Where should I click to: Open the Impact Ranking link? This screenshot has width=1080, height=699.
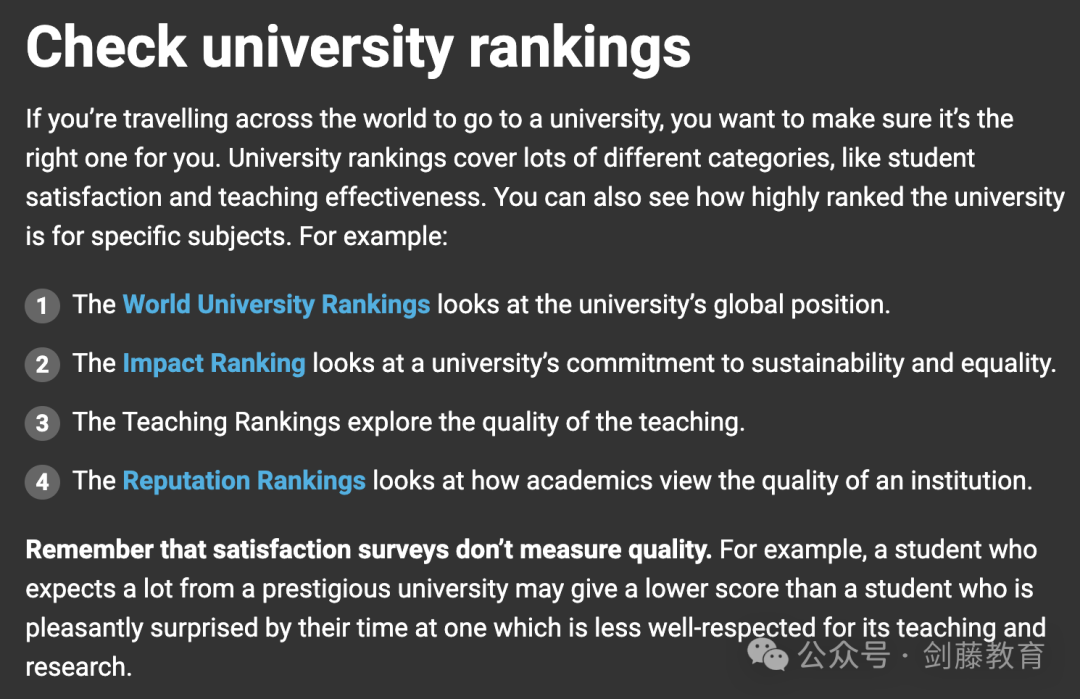(213, 363)
